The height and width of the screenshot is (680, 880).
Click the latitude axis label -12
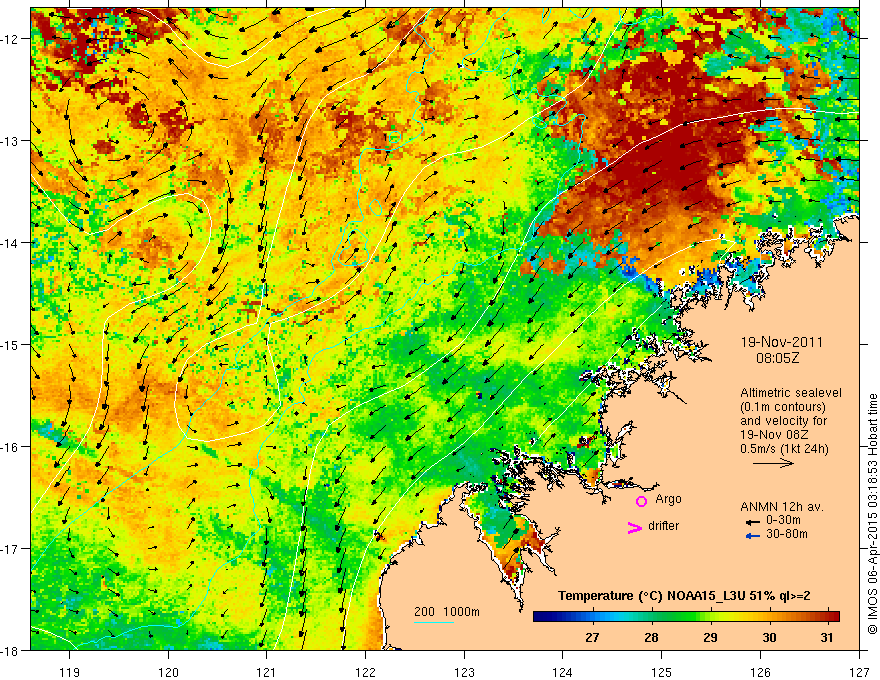[11, 39]
